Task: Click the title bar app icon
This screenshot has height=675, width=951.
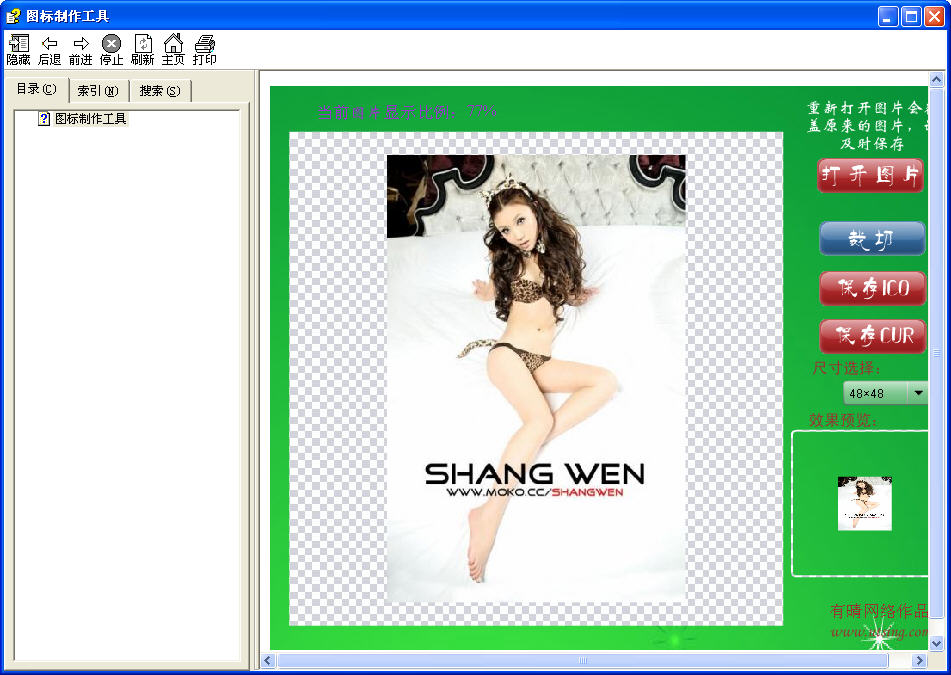Action: (13, 16)
